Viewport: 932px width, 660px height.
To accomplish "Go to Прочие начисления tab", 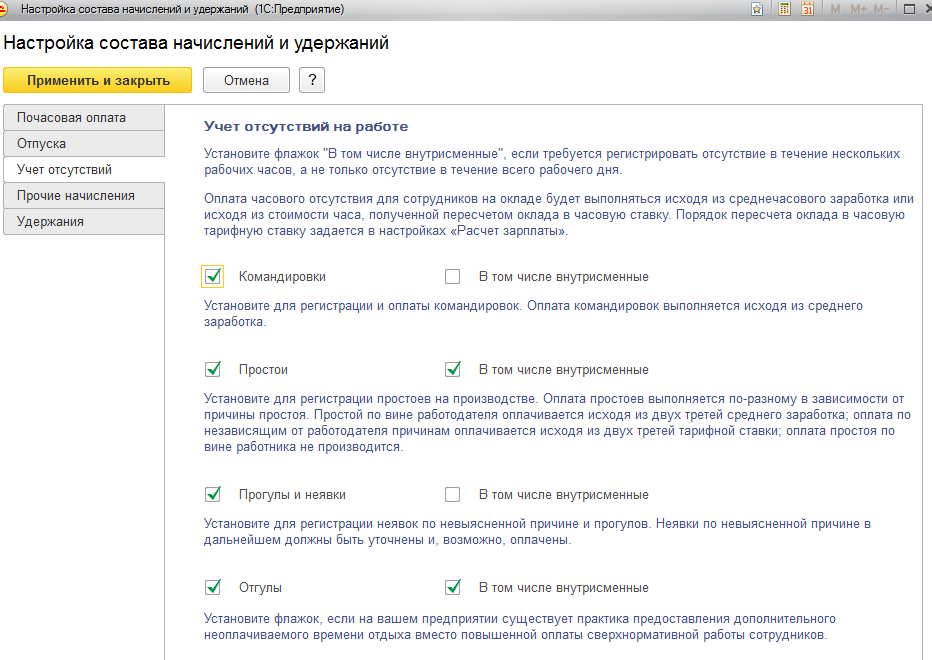I will 84,196.
